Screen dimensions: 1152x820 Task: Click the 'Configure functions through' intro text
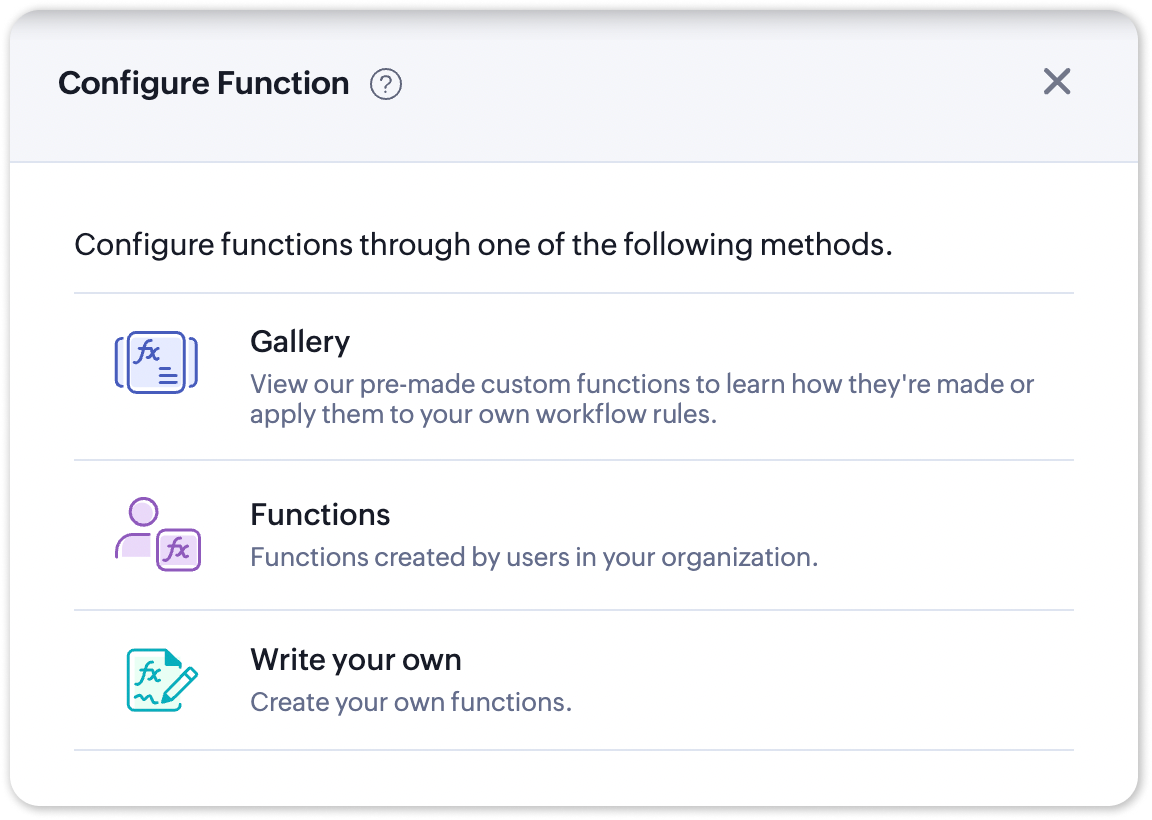[482, 245]
